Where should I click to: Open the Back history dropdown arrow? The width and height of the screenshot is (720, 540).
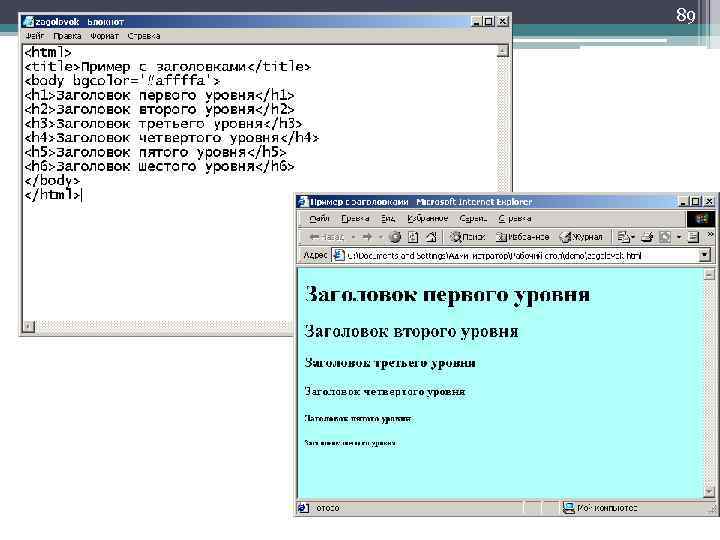point(353,237)
